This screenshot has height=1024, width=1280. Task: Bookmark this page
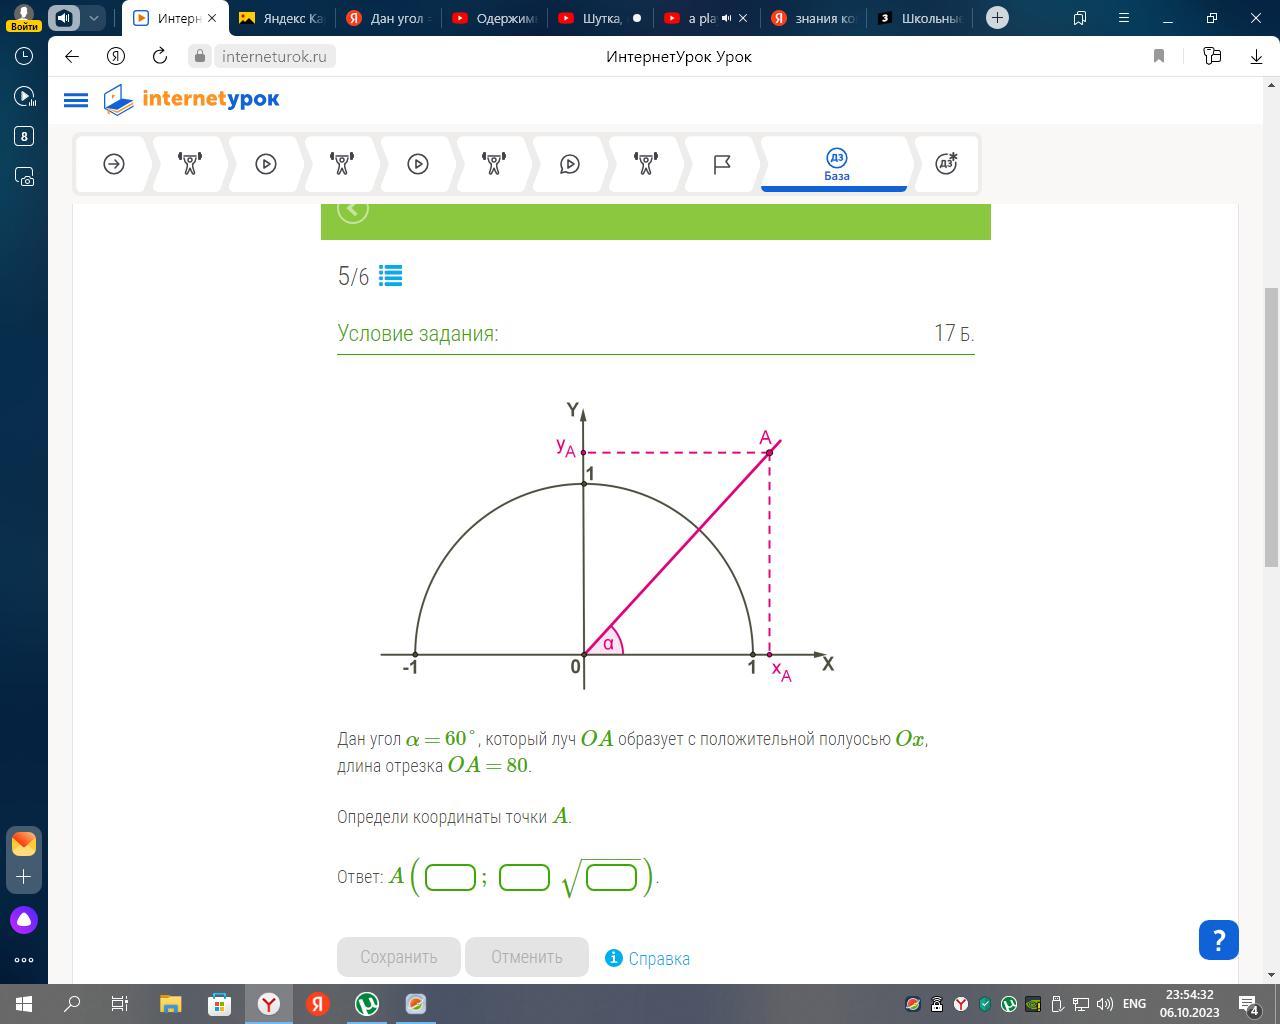click(1159, 56)
